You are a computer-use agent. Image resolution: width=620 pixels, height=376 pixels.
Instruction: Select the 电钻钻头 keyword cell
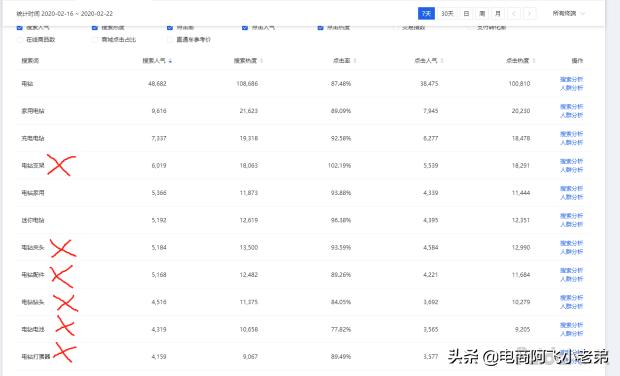coord(33,302)
